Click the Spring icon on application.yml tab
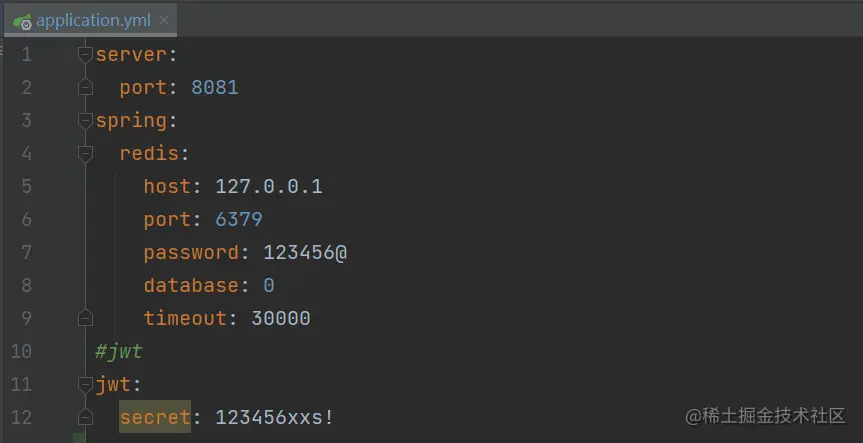 pos(23,21)
